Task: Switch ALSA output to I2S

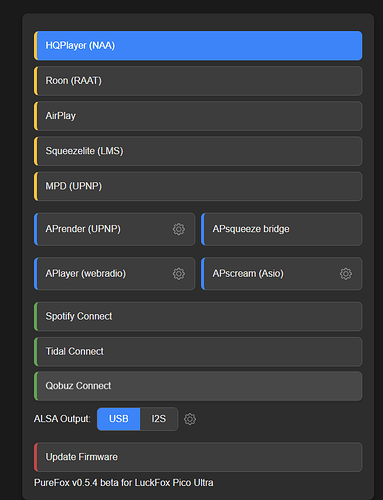Action: [159, 419]
